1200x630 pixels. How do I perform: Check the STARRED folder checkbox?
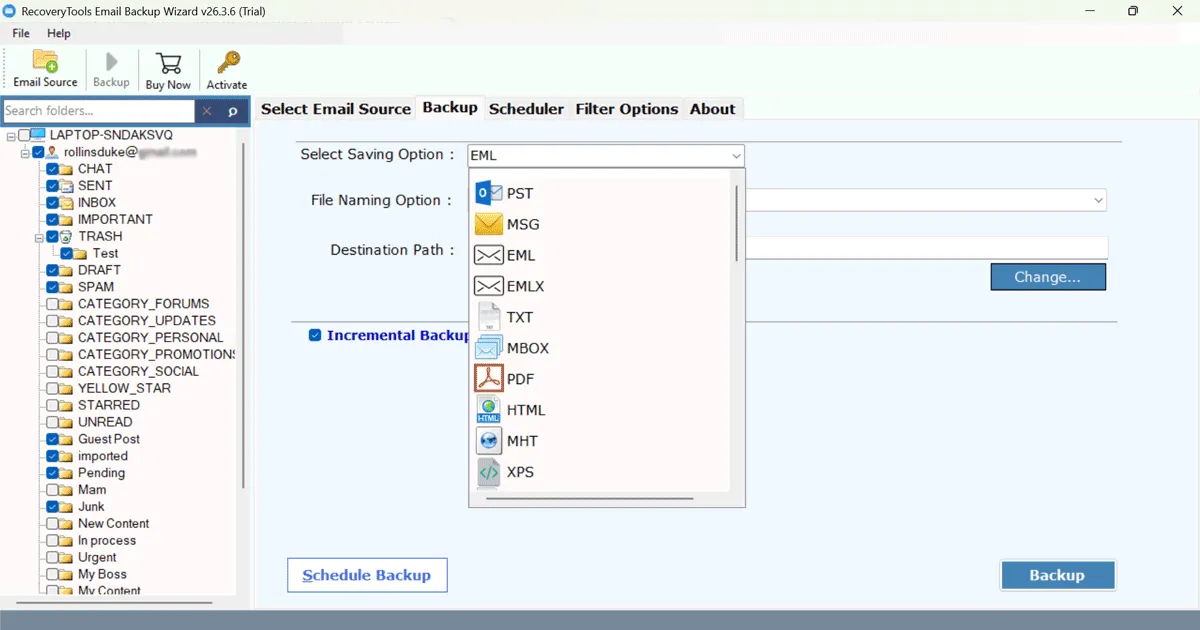click(x=52, y=405)
